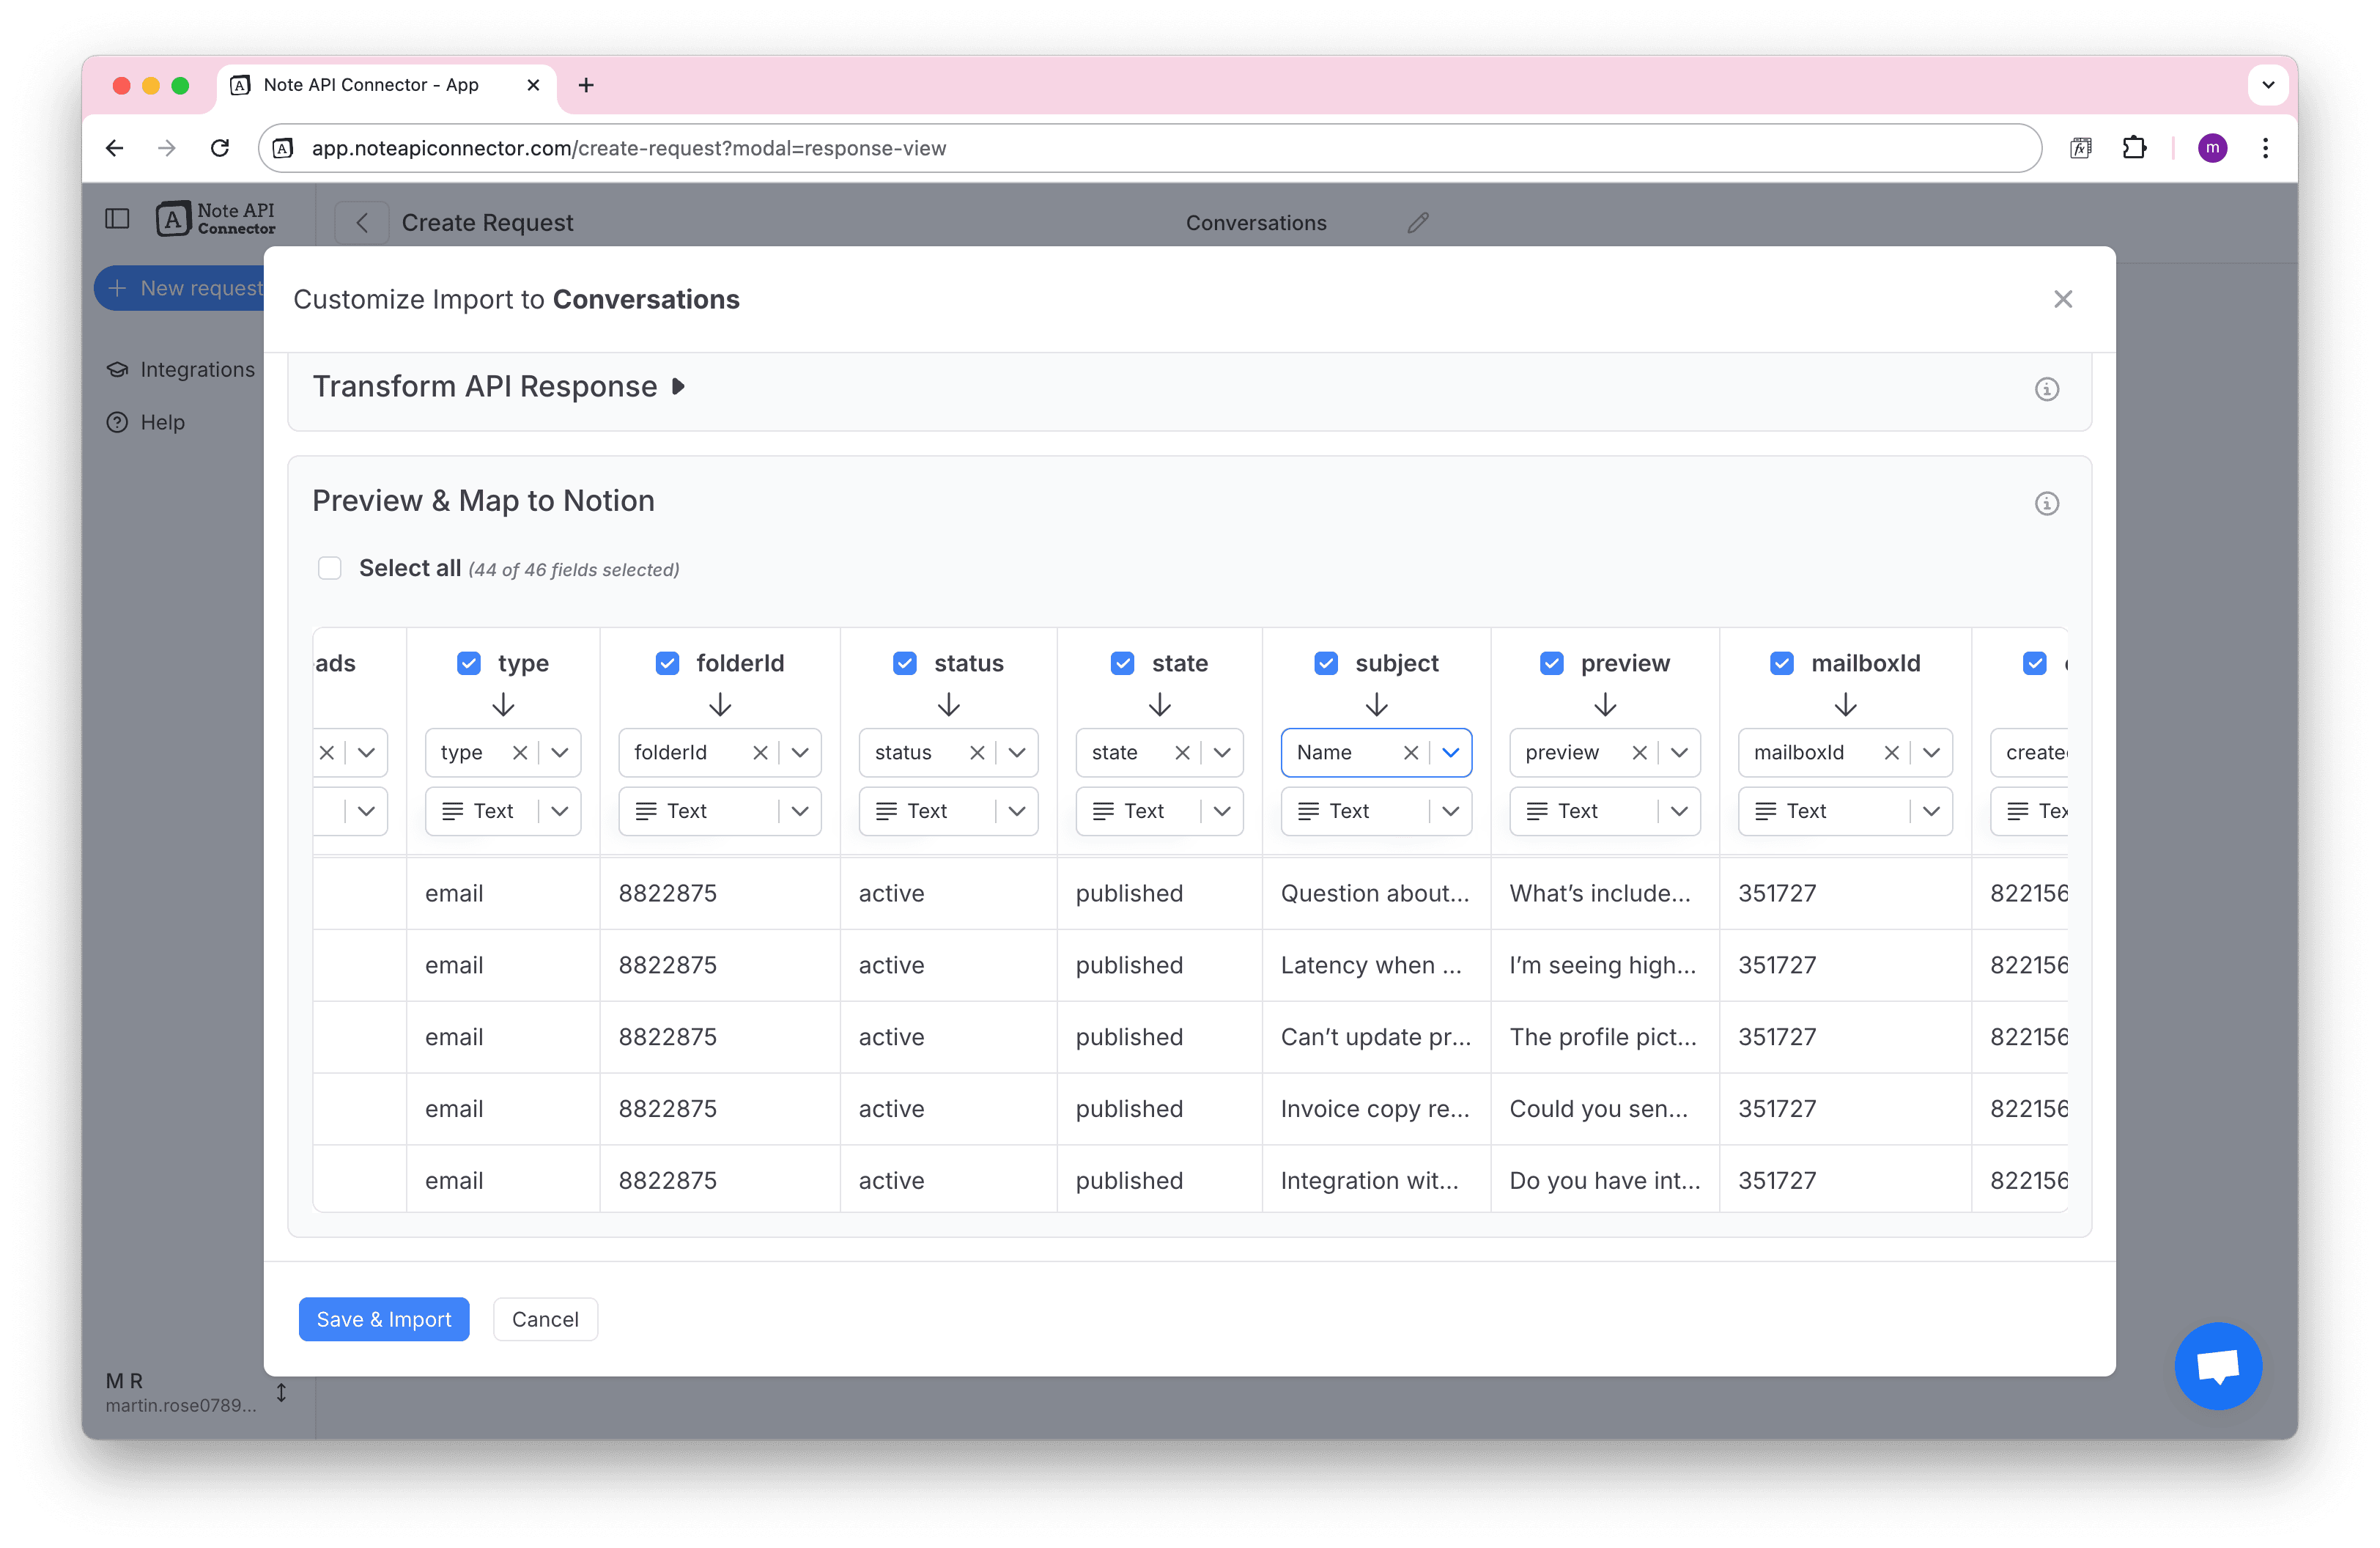This screenshot has width=2380, height=1548.
Task: Open a new browser tab
Action: pyautogui.click(x=586, y=85)
